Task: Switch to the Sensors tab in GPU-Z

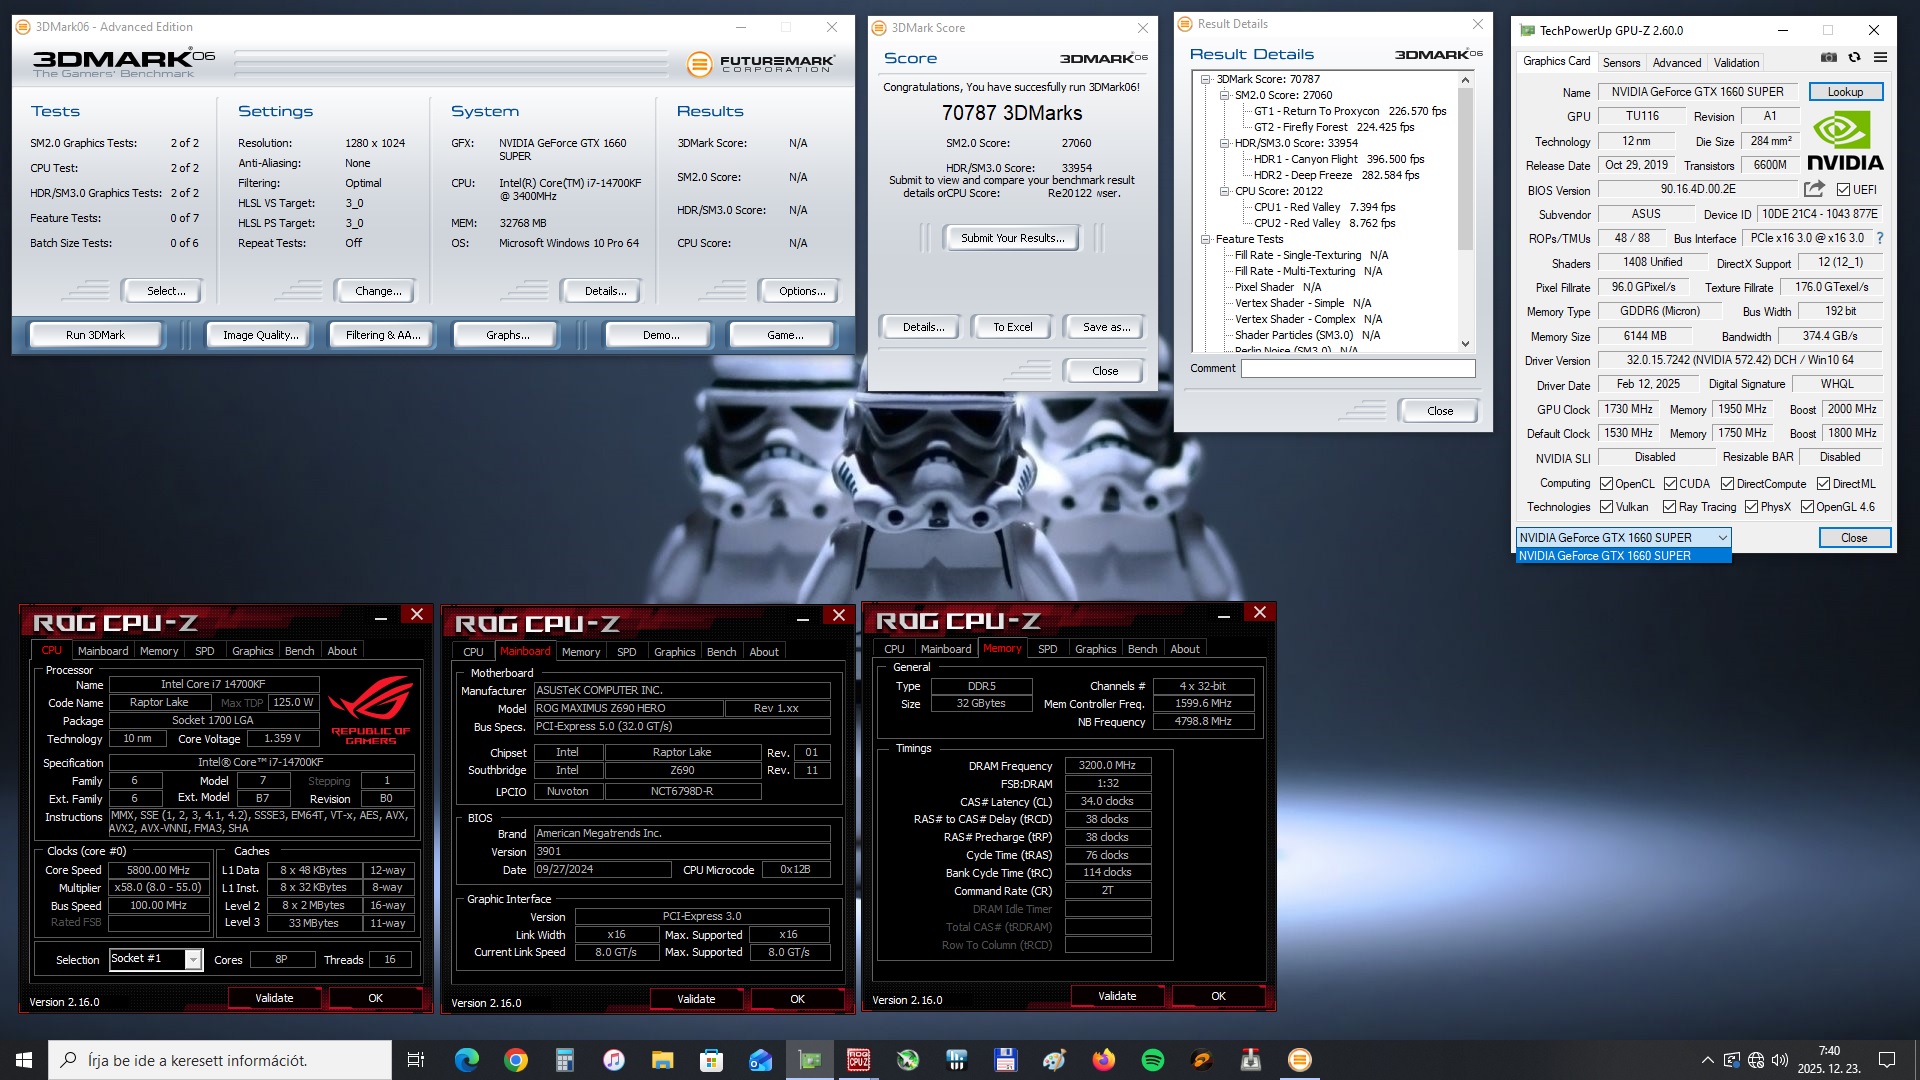Action: [1621, 62]
